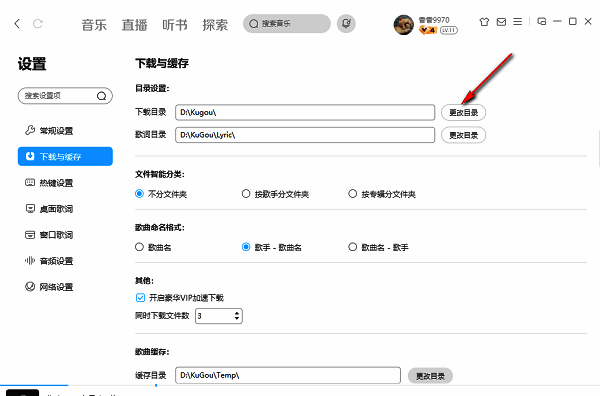Viewport: 600px width, 396px height.
Task: Click the Lv.11 level badge
Action: (x=448, y=30)
